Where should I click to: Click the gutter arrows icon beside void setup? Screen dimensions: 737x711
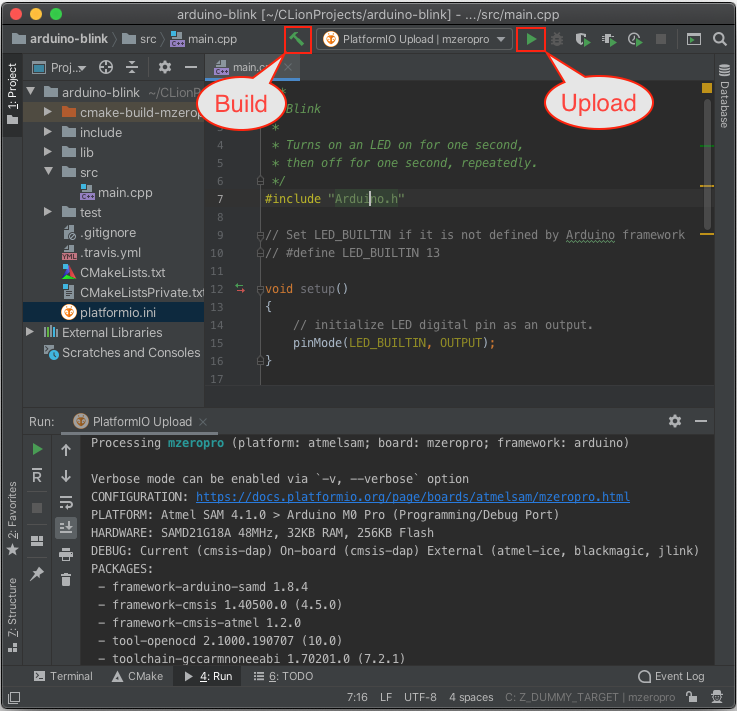240,289
